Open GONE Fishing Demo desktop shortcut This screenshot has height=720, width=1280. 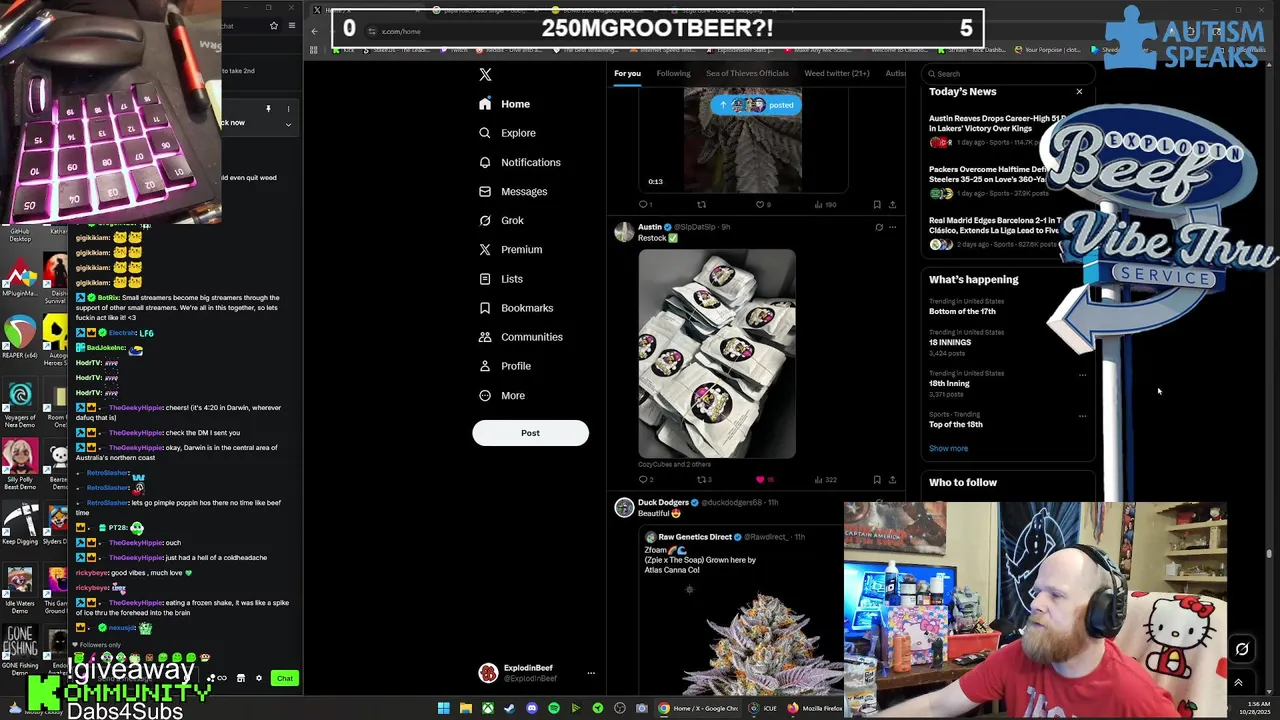(19, 650)
